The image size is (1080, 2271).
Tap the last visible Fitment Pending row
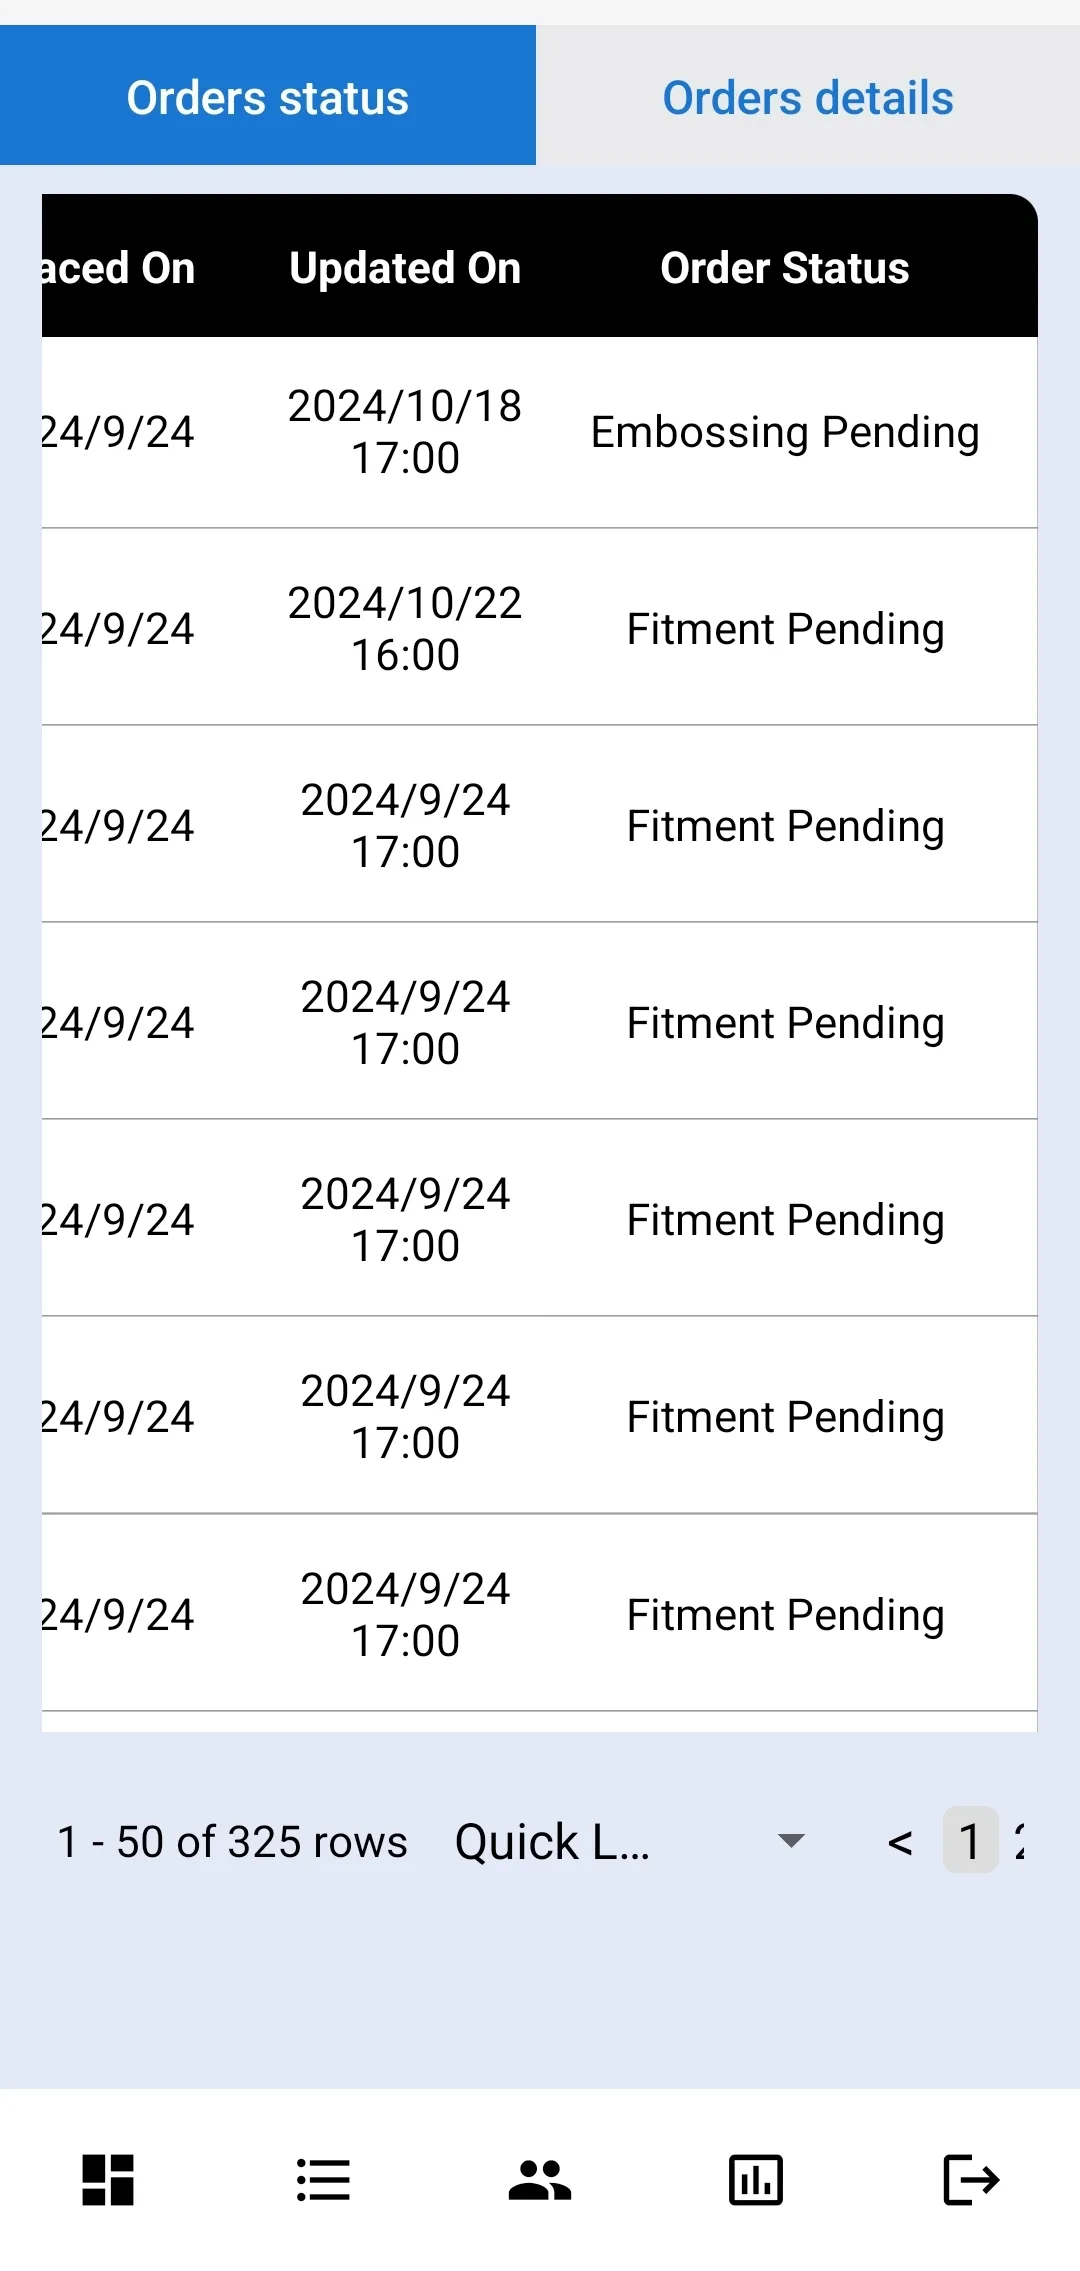click(540, 1614)
